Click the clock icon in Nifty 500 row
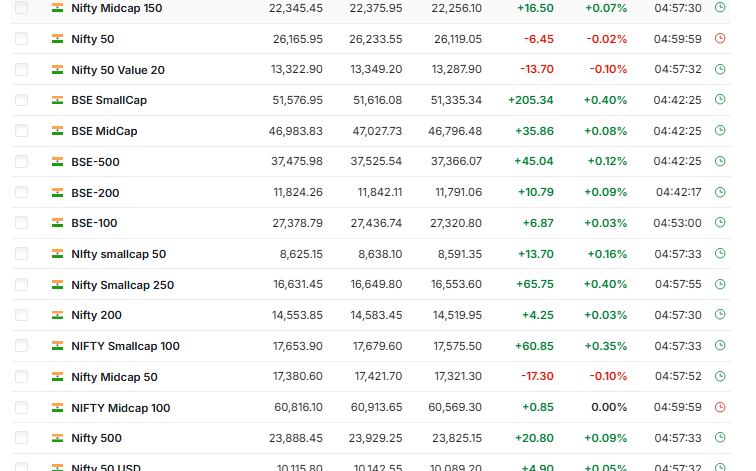This screenshot has width=756, height=471. (x=720, y=437)
